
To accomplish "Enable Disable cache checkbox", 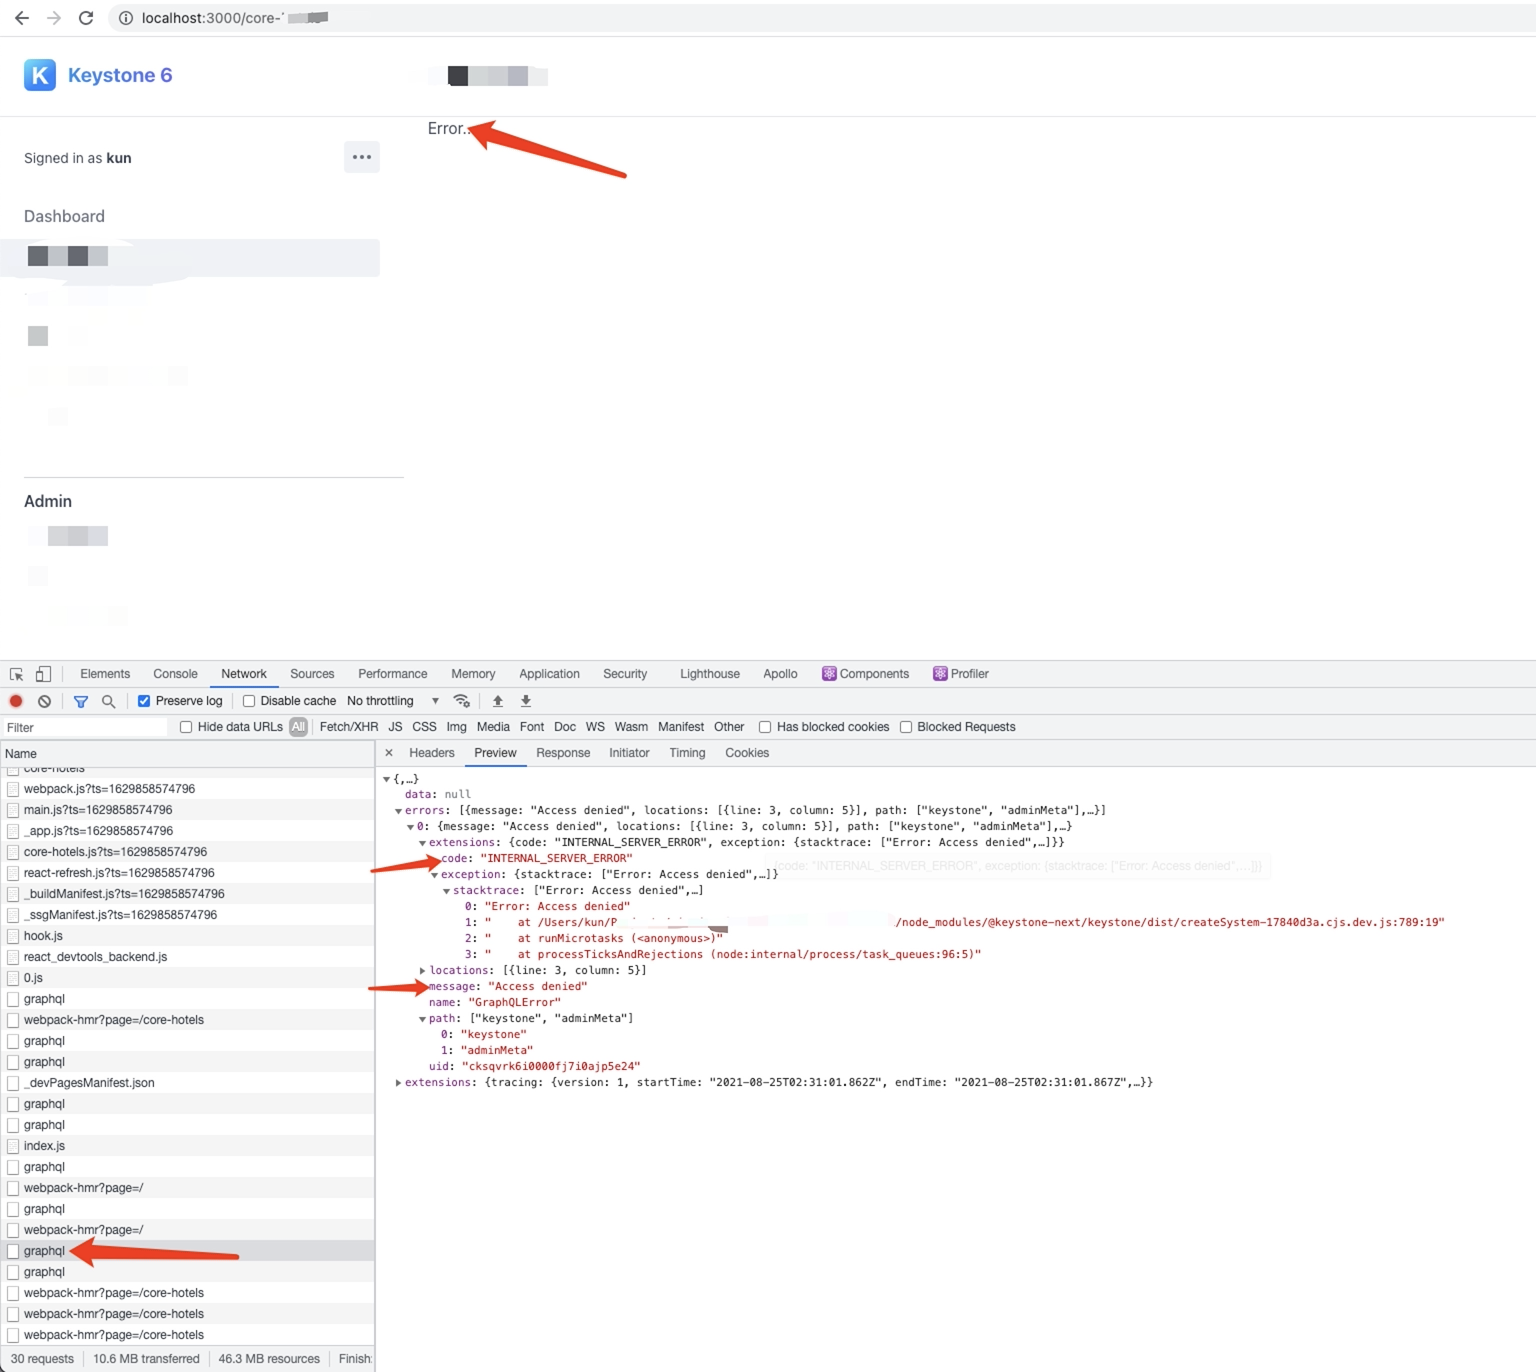I will (249, 701).
